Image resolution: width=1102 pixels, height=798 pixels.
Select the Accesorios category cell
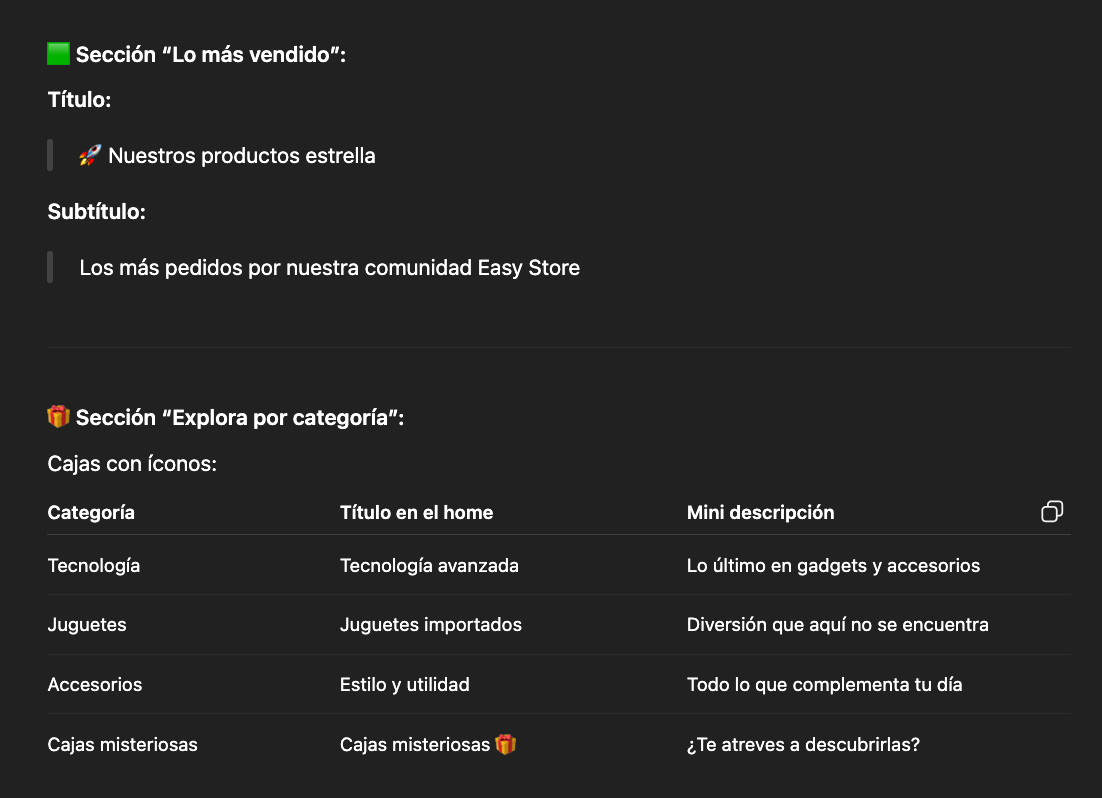(x=95, y=684)
